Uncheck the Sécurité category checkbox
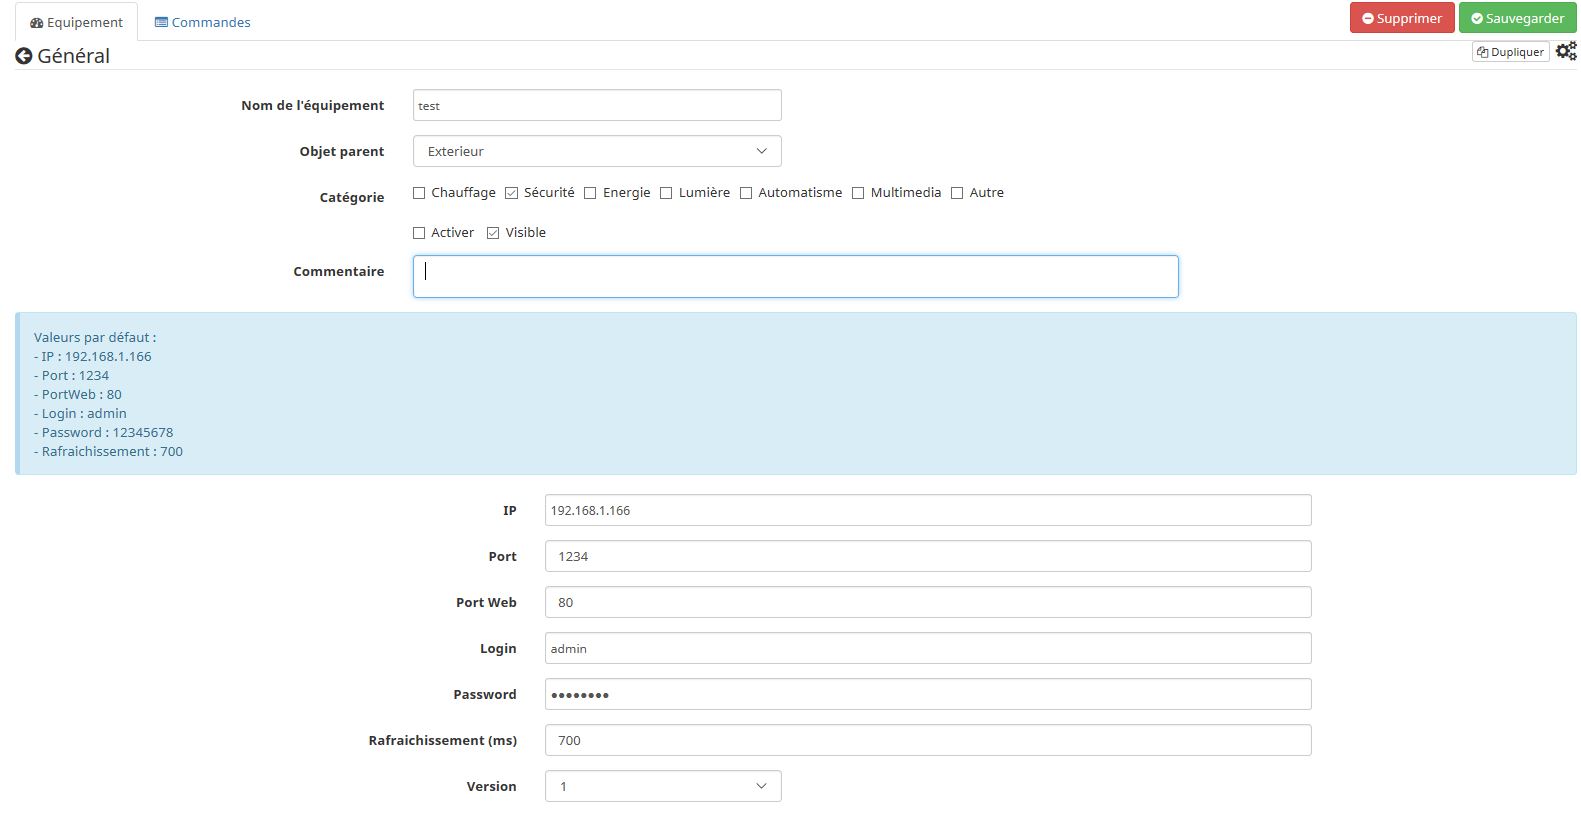Viewport: 1581px width, 813px height. (x=511, y=193)
